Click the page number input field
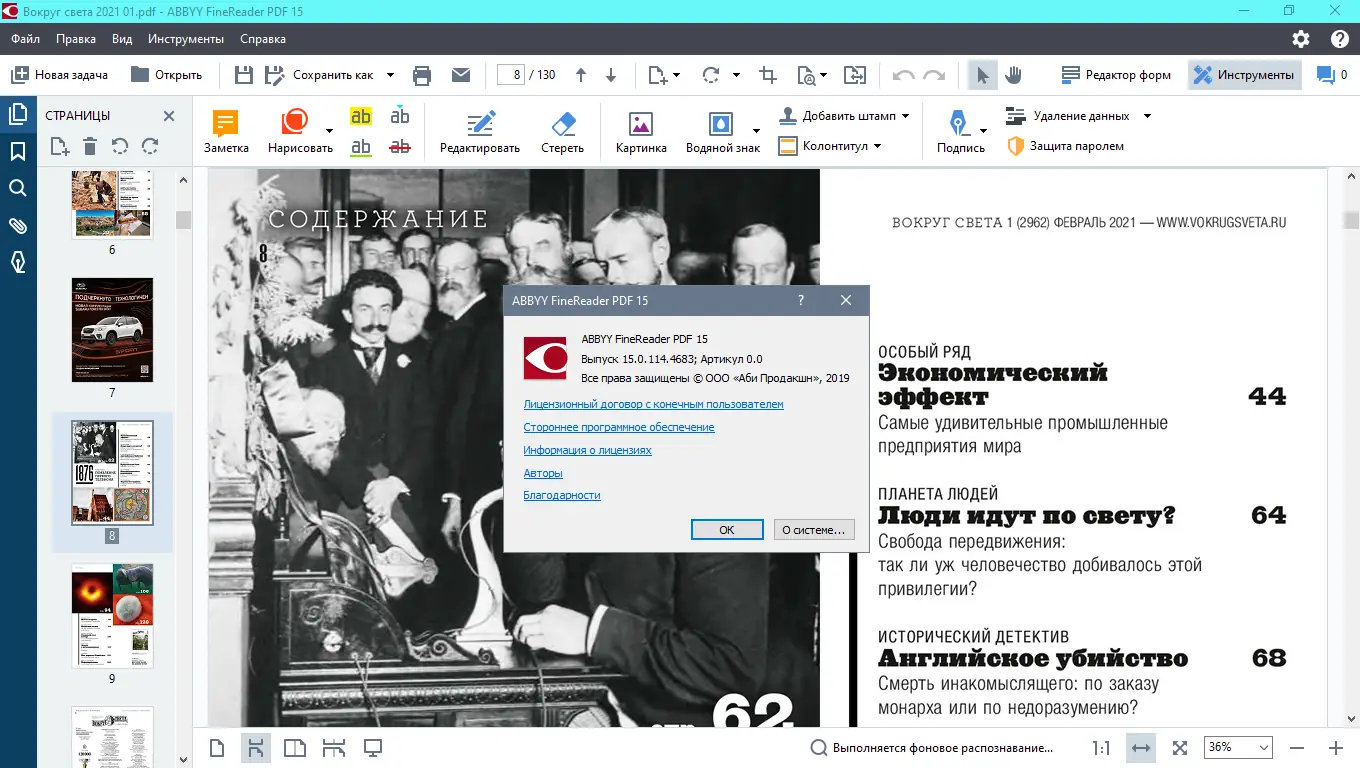Screen dimensions: 1360x768 511,75
